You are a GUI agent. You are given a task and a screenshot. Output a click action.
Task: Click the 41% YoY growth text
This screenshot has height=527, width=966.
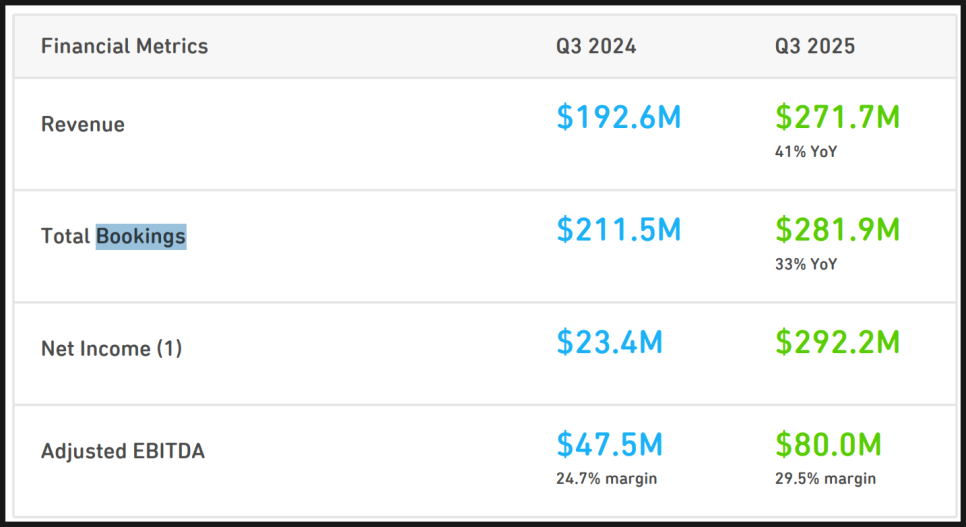pyautogui.click(x=806, y=152)
